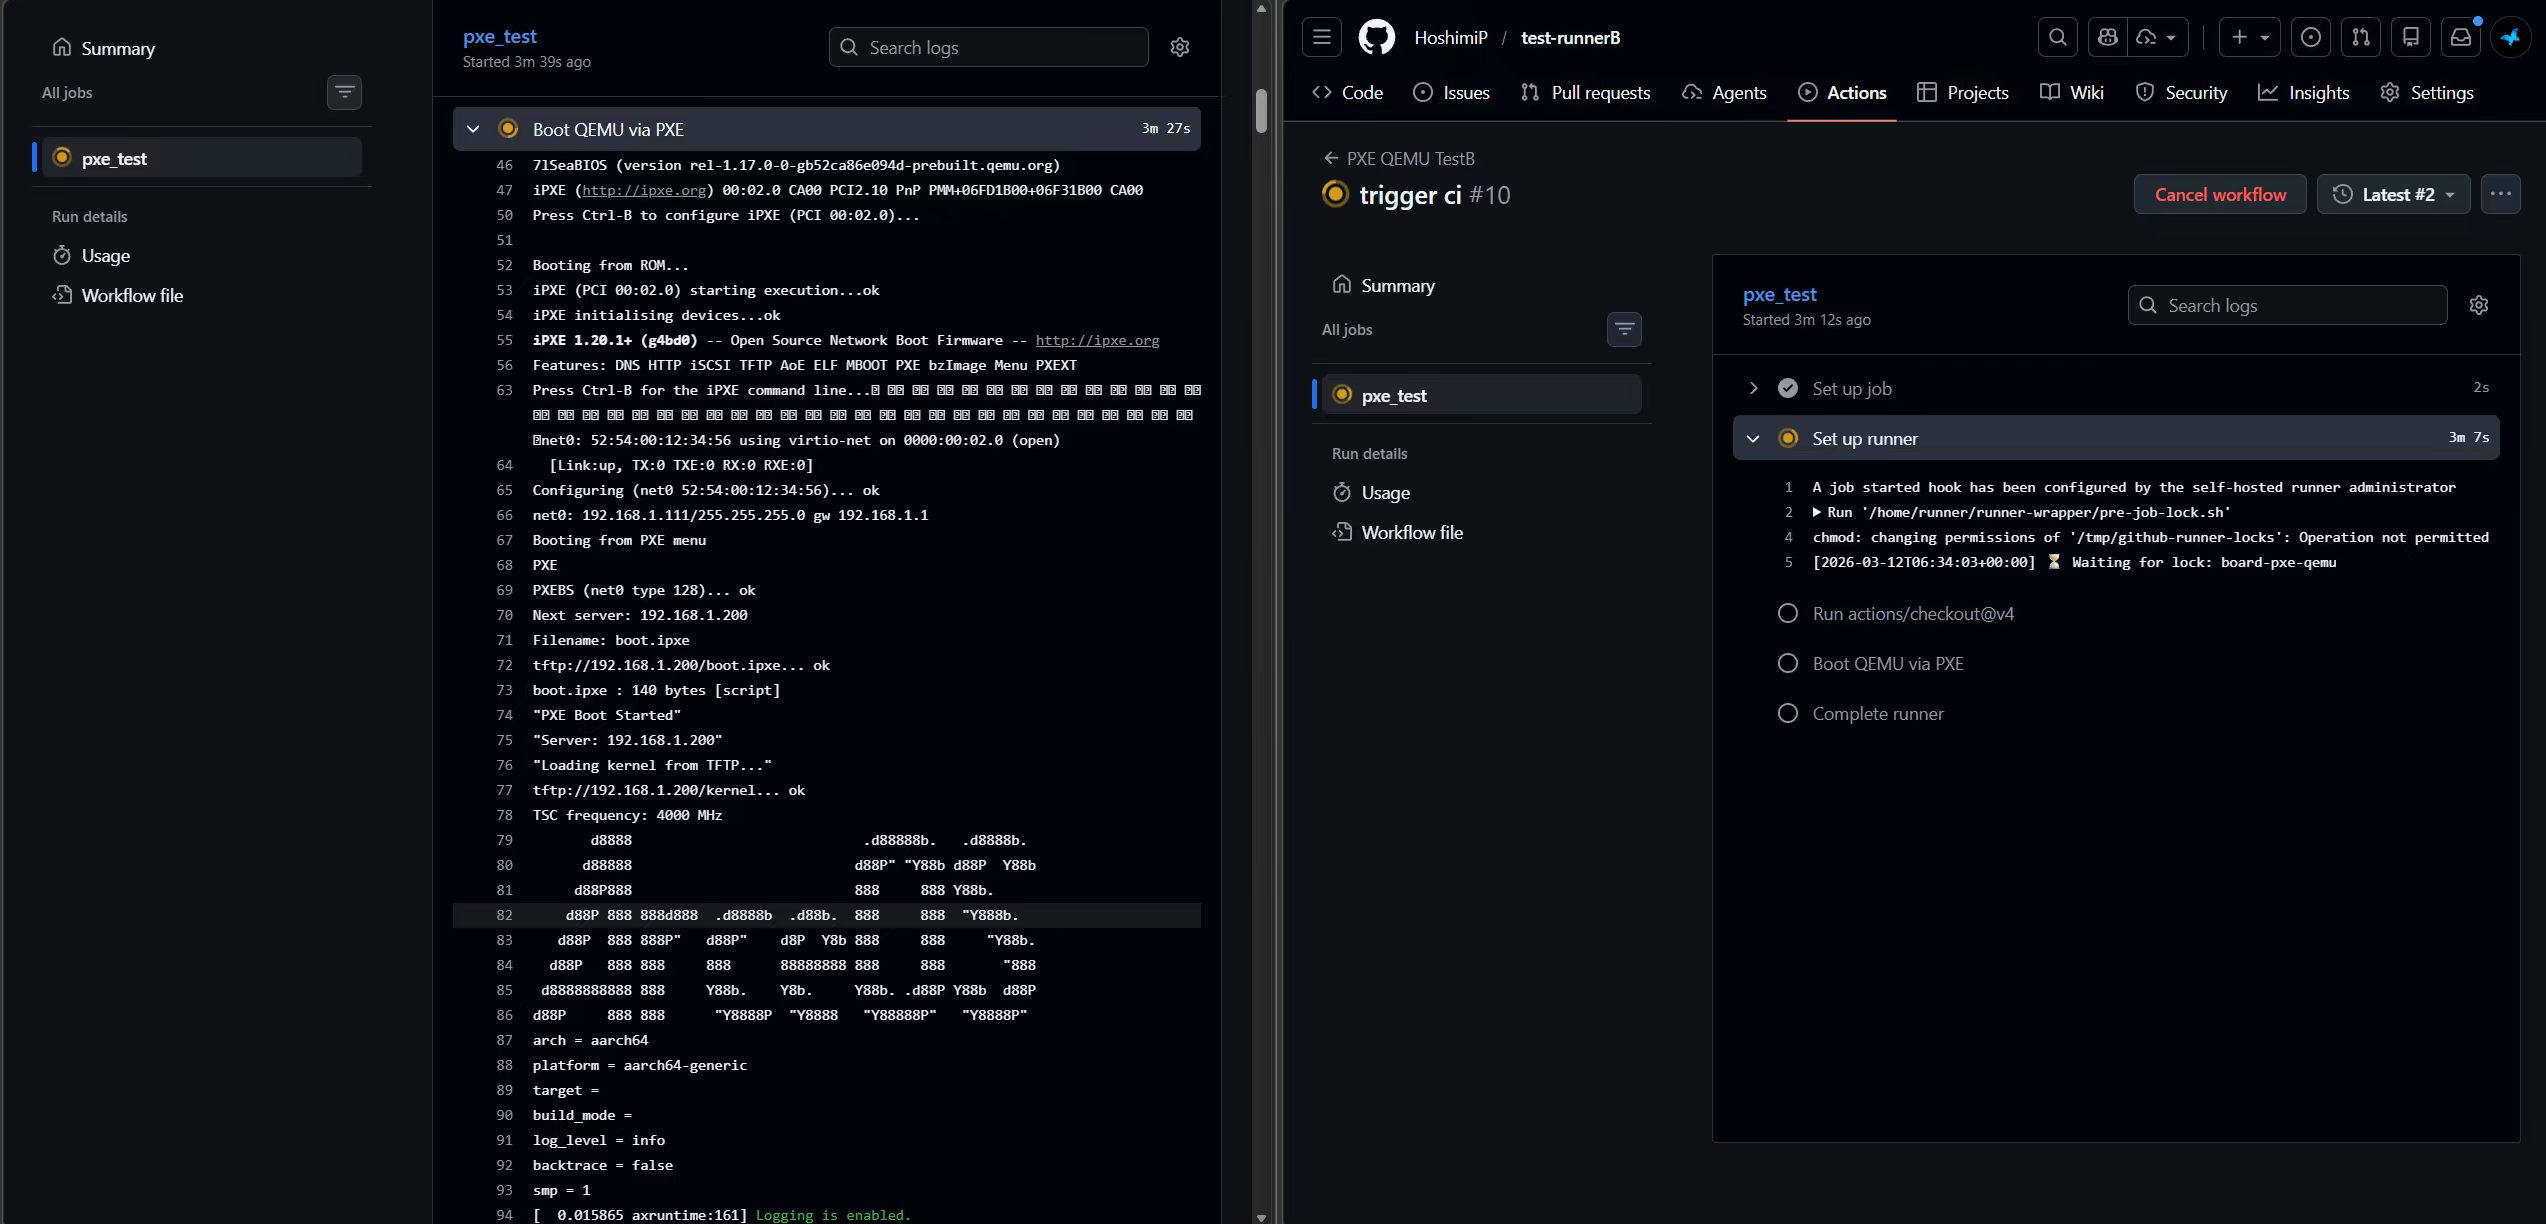Click the pull requests icon in header

2360,38
